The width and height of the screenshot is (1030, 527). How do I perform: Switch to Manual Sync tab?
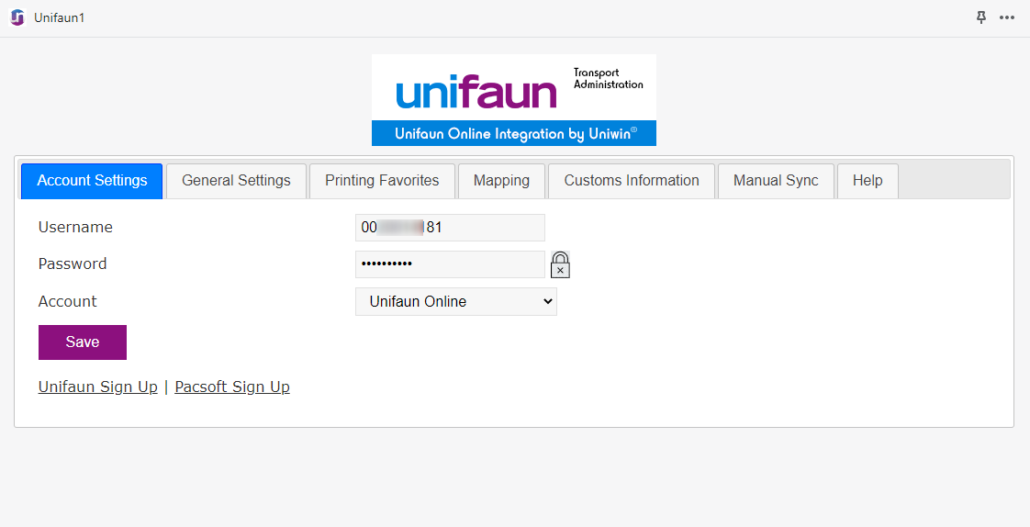coord(776,181)
